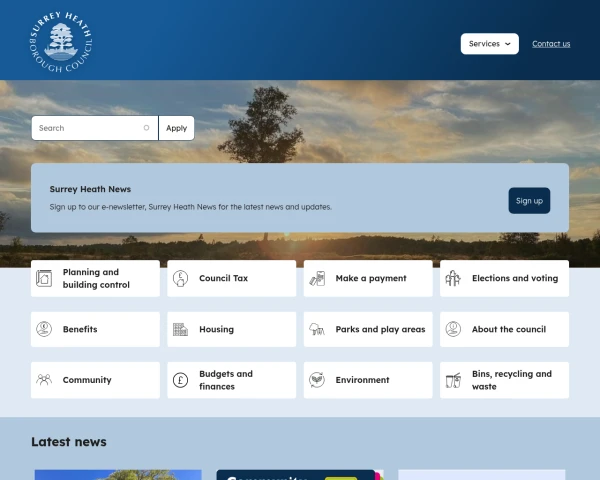Click the Surrey Heath Borough Council logo

[61, 42]
